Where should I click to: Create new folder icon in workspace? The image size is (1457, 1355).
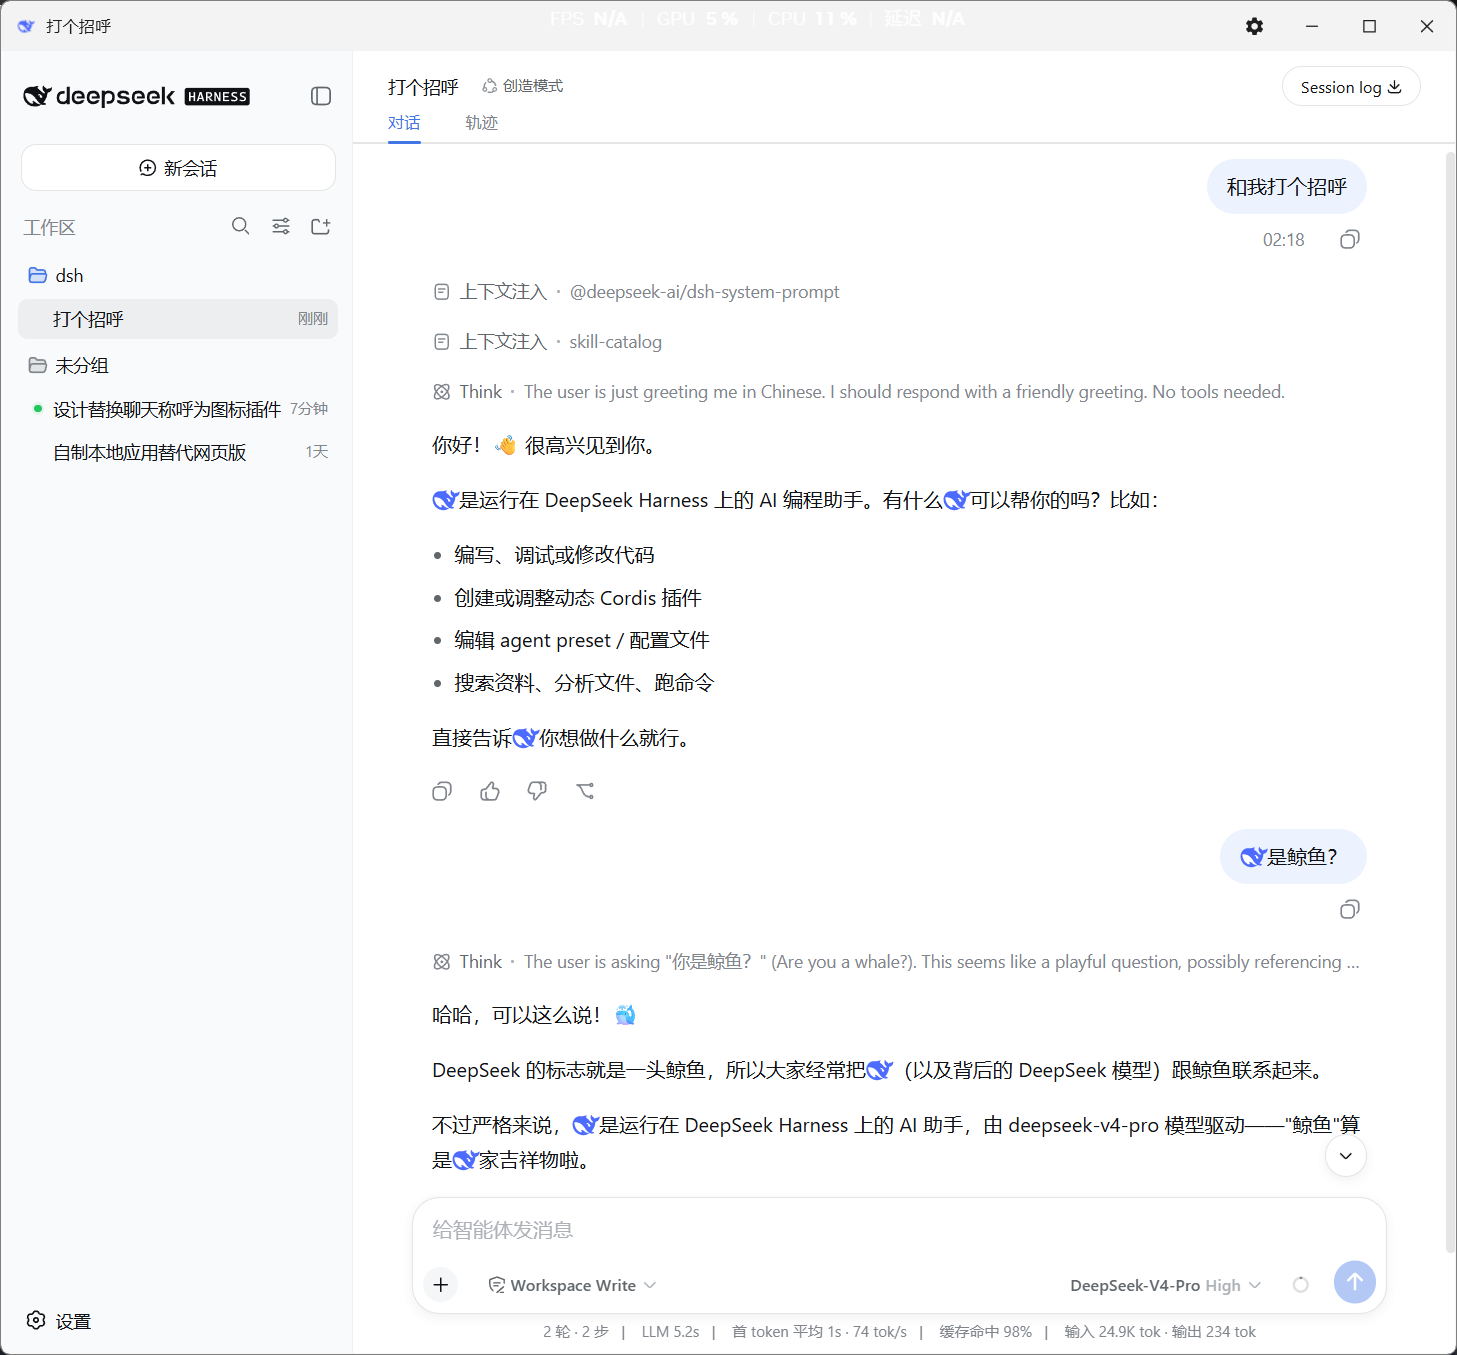coord(321,227)
